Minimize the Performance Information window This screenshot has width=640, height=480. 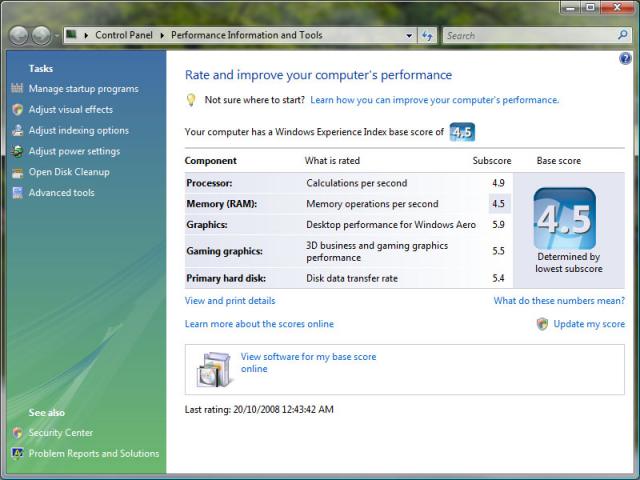click(x=571, y=7)
